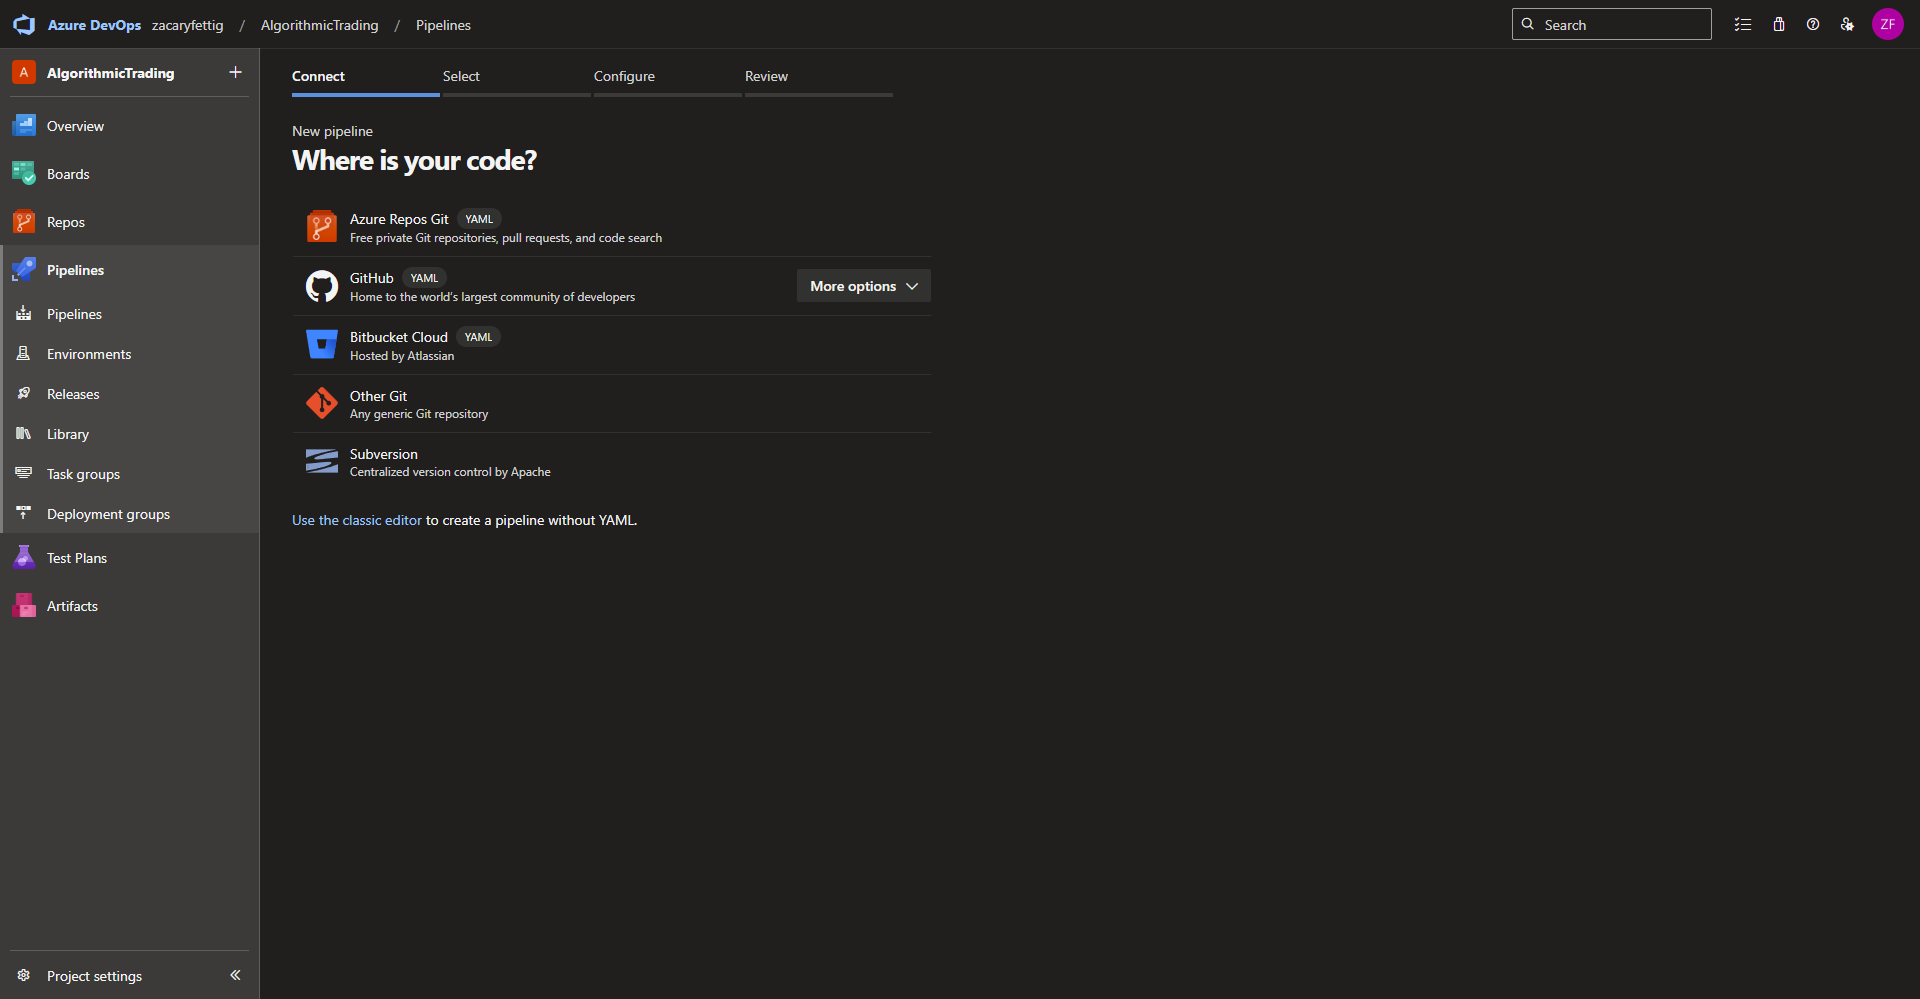The image size is (1920, 999).
Task: Collapse the sidebar with double chevron
Action: point(235,975)
